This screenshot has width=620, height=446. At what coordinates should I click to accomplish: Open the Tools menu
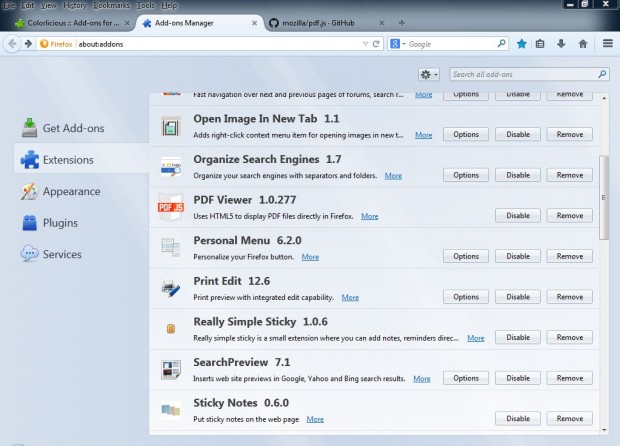(146, 6)
